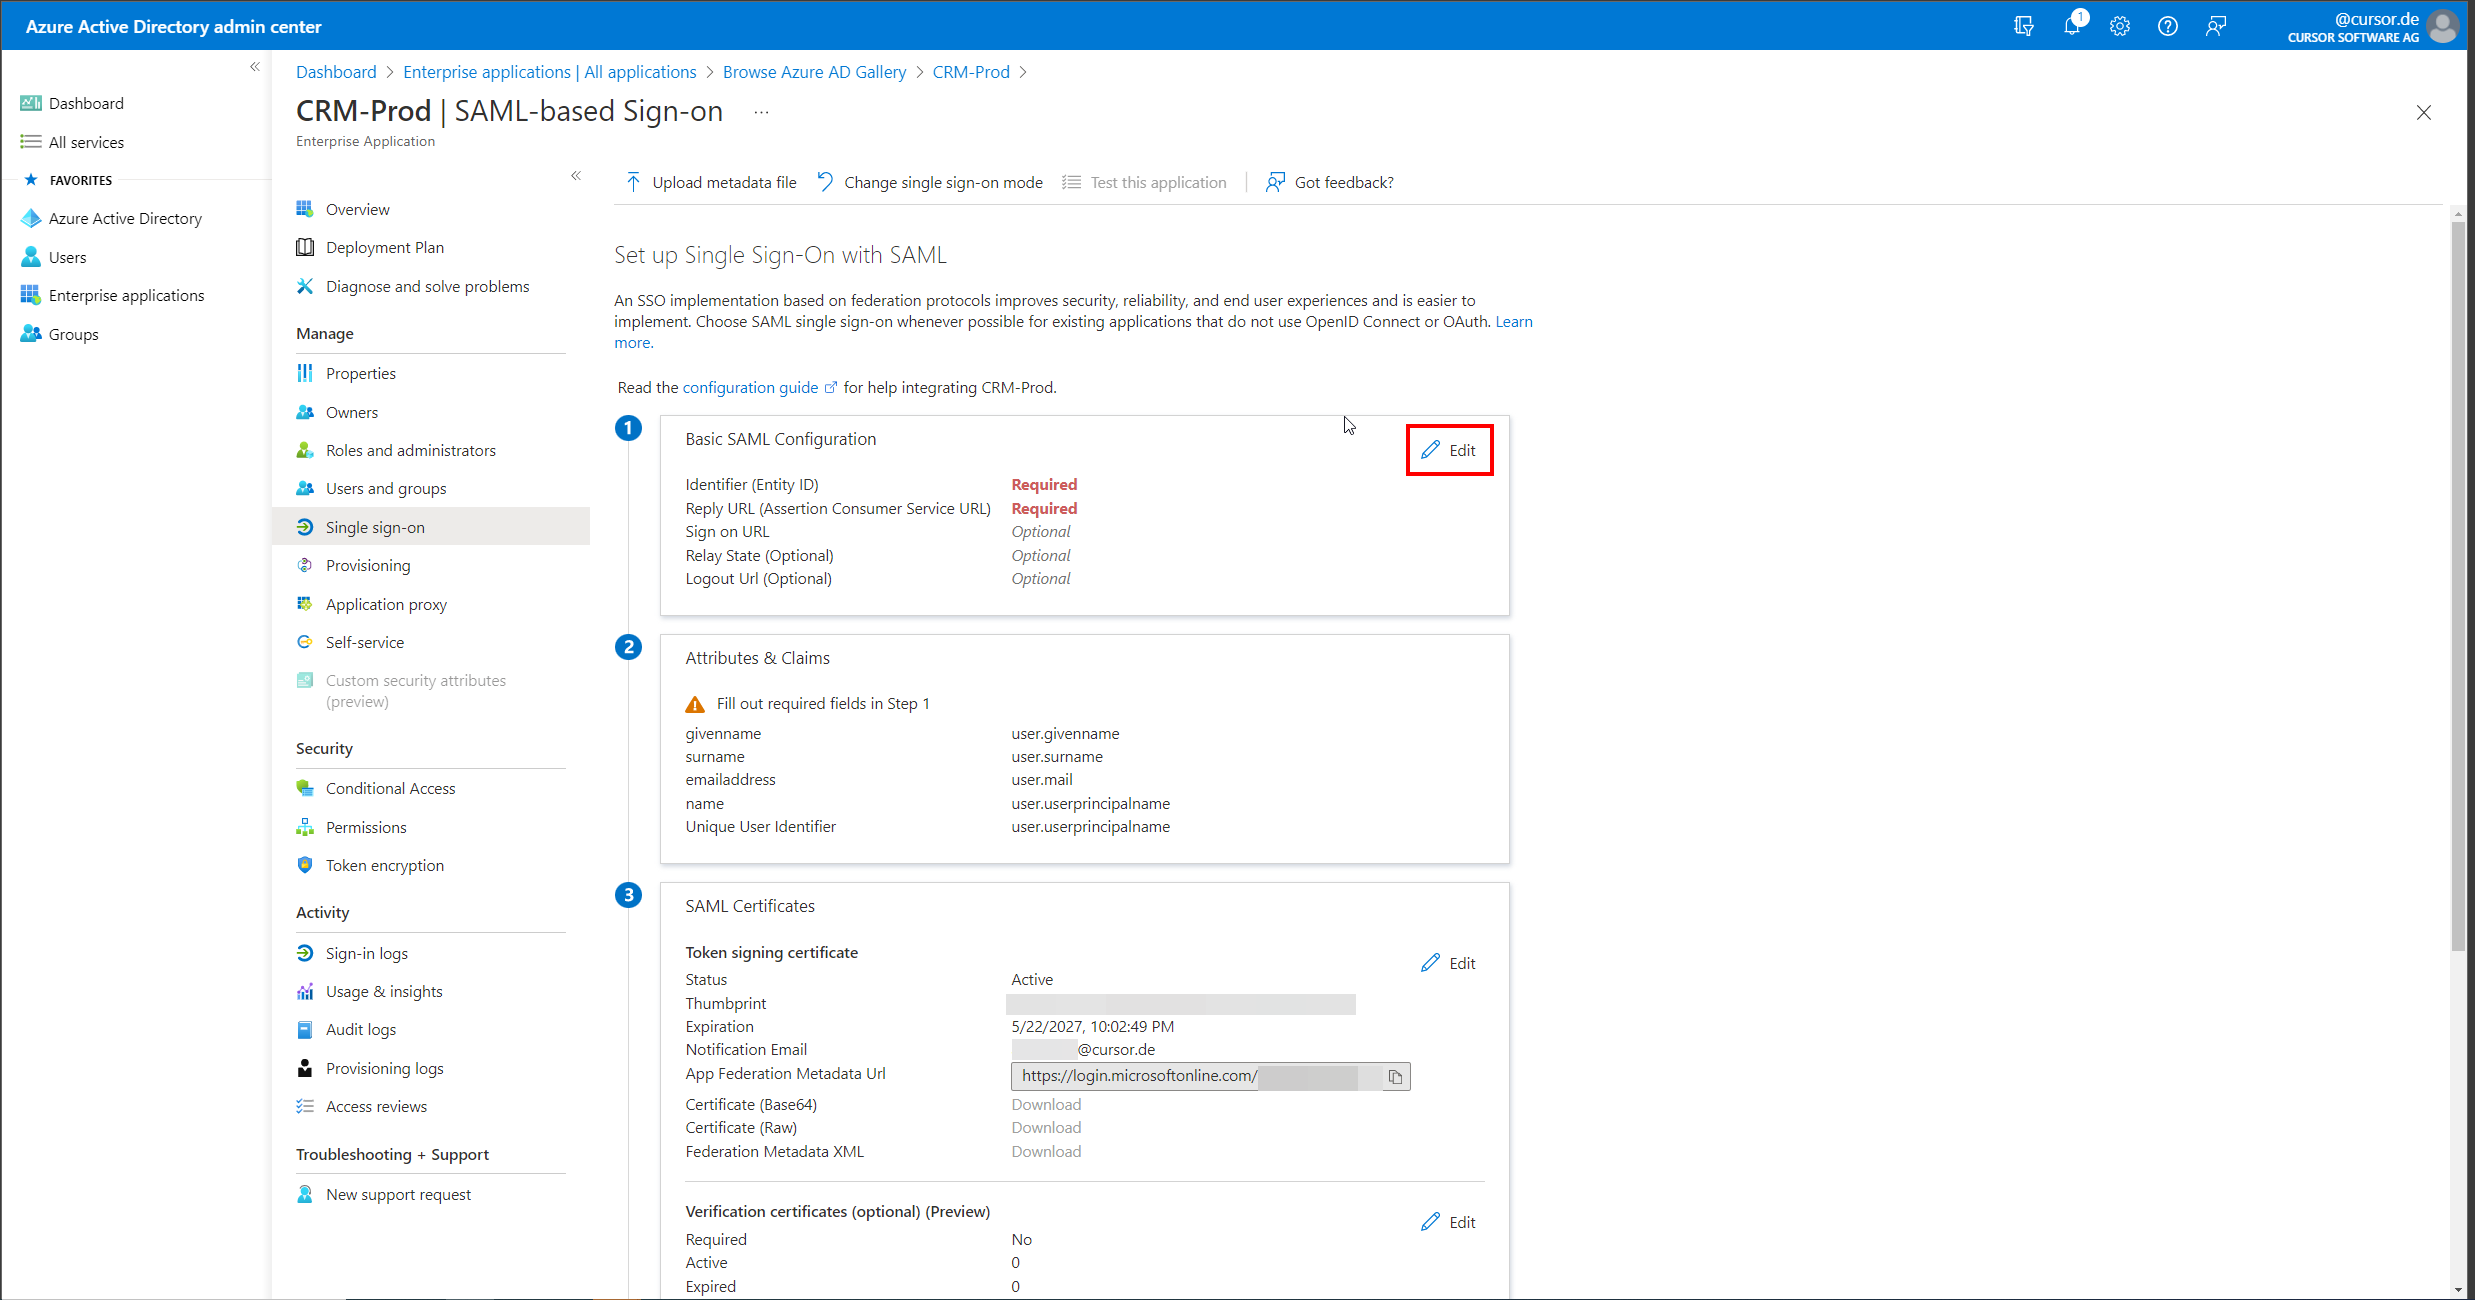This screenshot has height=1300, width=2475.
Task: Open Sign-in logs under Activity
Action: [366, 953]
